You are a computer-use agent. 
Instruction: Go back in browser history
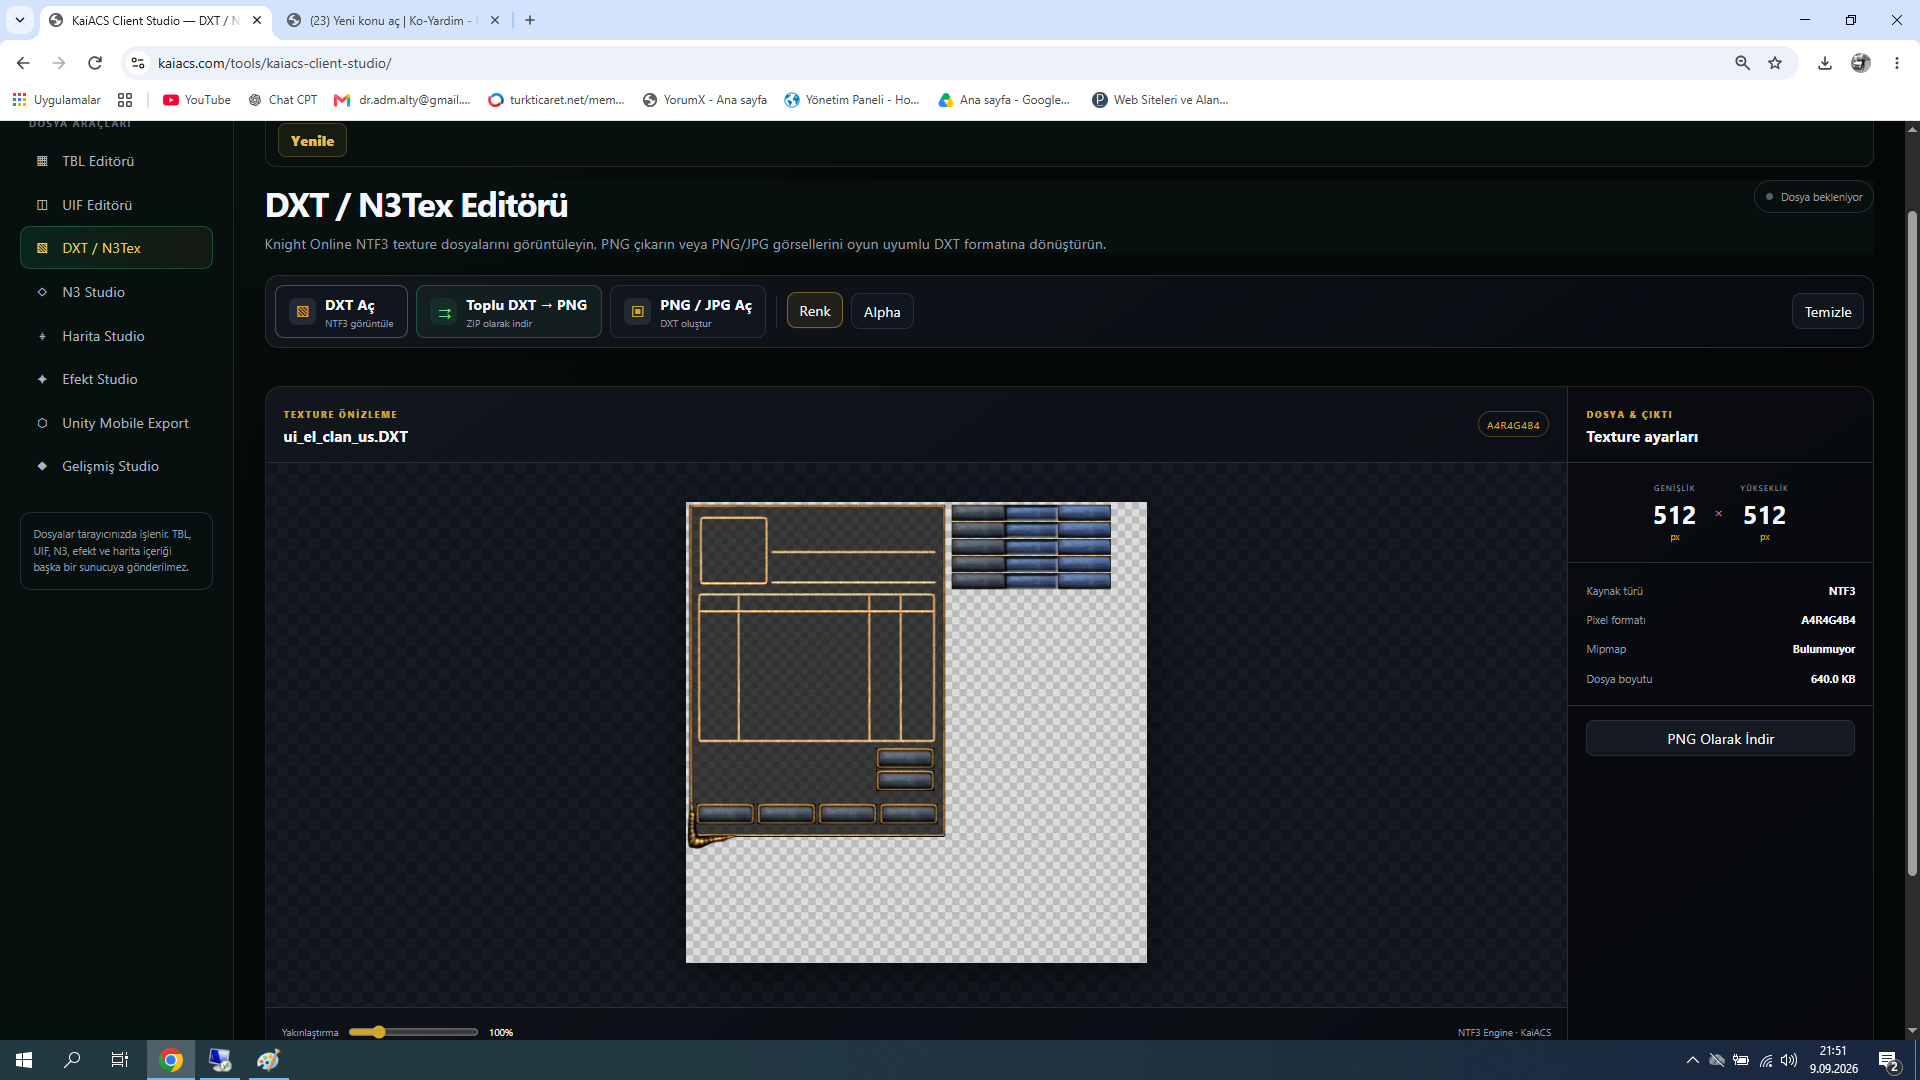[23, 63]
